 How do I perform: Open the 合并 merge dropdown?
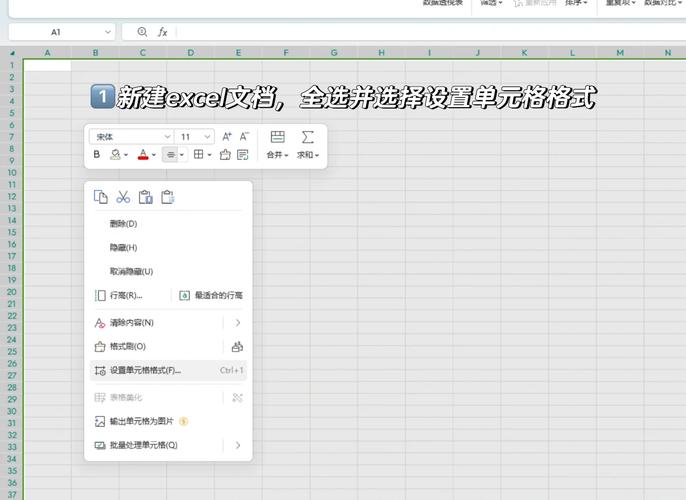[277, 155]
